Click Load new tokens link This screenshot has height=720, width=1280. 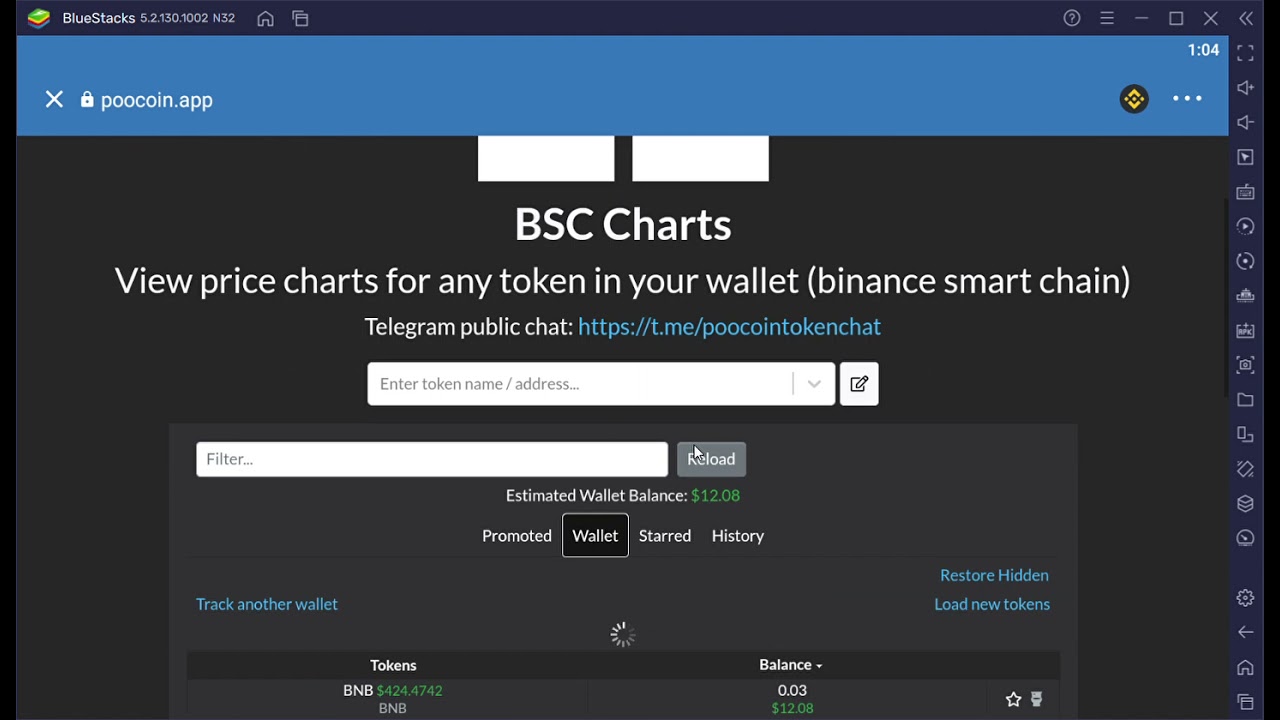(992, 604)
